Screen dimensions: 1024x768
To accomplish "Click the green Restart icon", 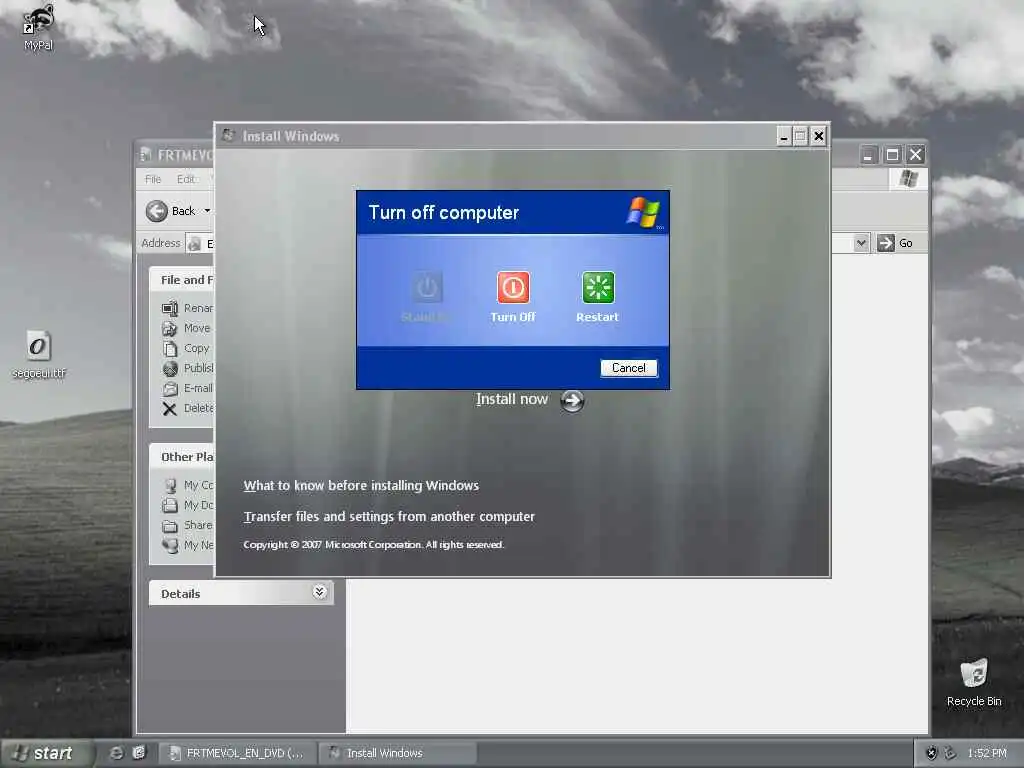I will 598,287.
